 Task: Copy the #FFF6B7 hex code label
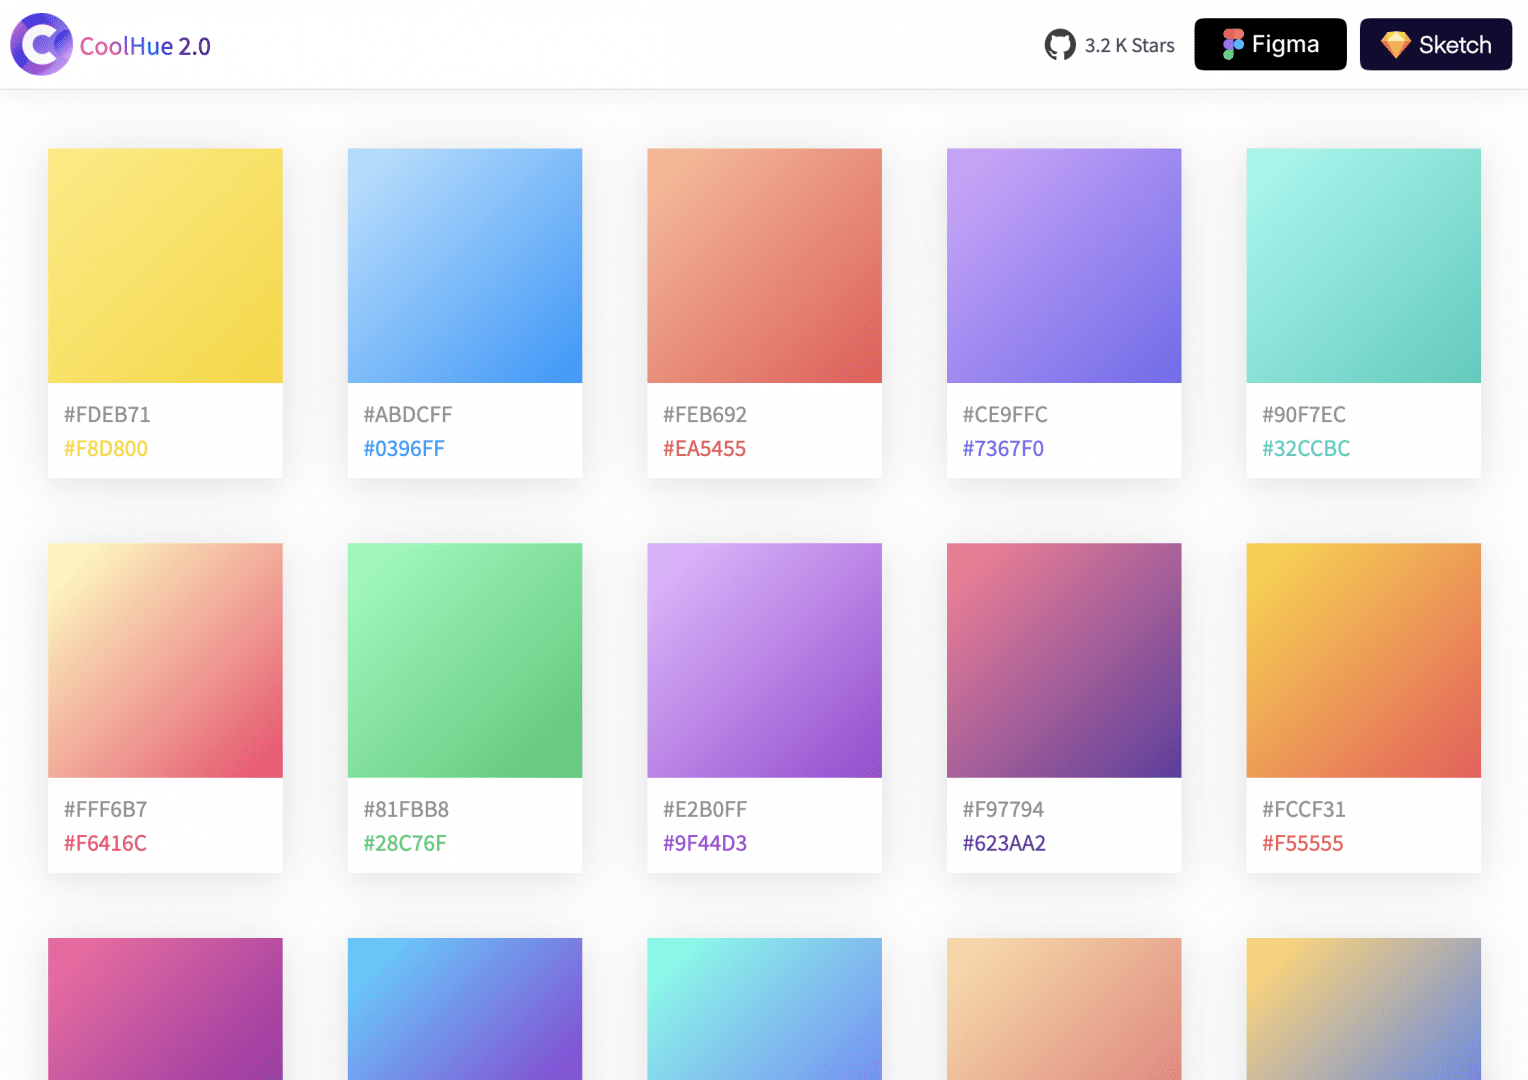point(105,809)
